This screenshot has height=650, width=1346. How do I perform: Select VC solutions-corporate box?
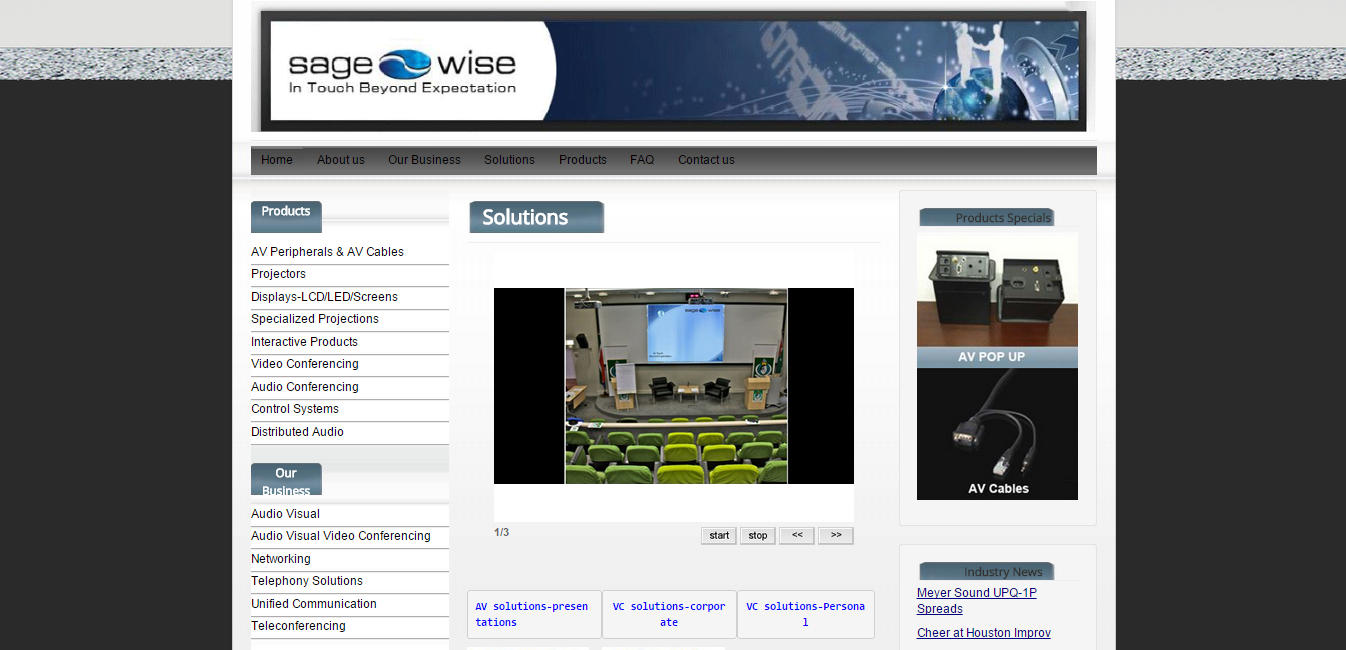pos(669,614)
